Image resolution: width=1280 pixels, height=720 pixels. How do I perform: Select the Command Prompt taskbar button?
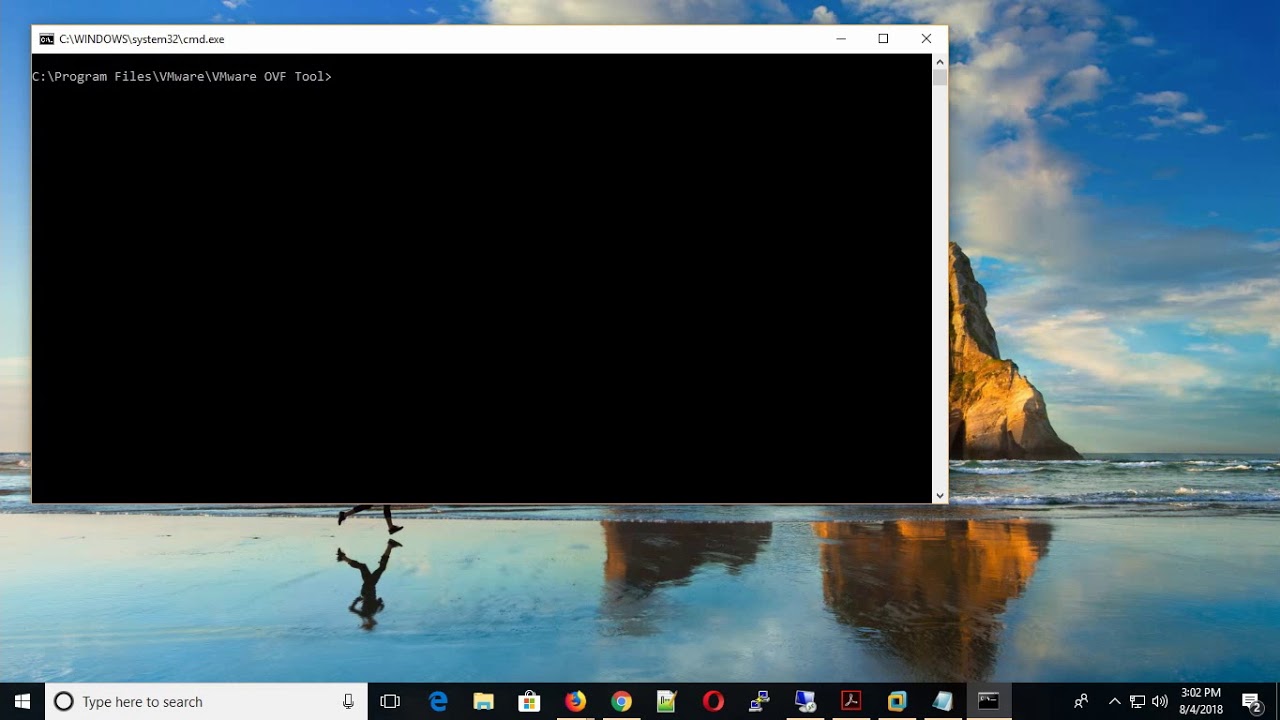click(x=988, y=701)
